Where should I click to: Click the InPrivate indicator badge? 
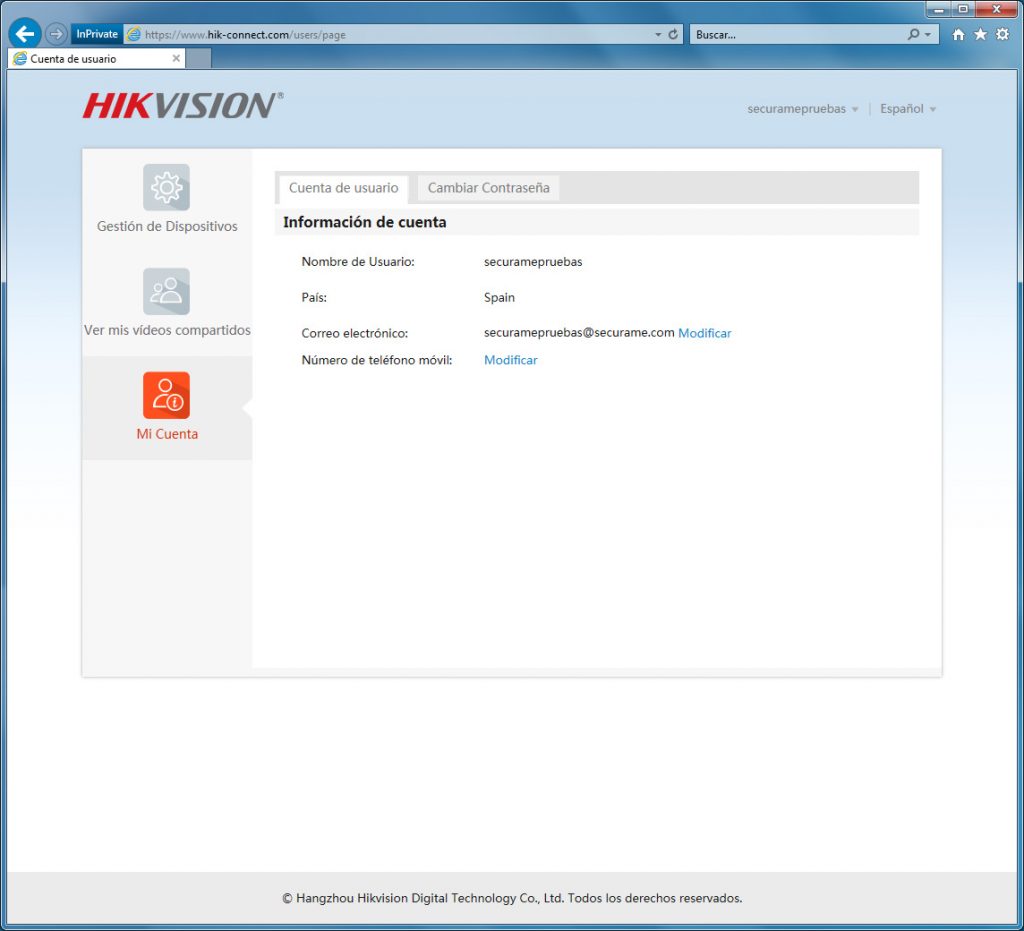(97, 34)
